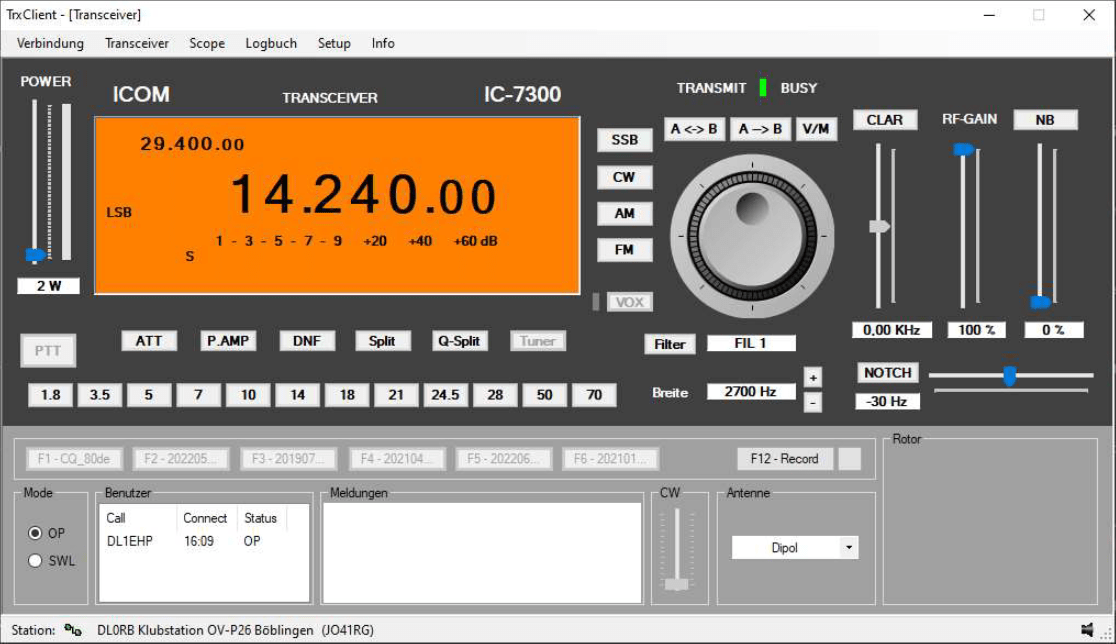Click the speaker icon in status bar
The height and width of the screenshot is (644, 1116).
point(1086,630)
